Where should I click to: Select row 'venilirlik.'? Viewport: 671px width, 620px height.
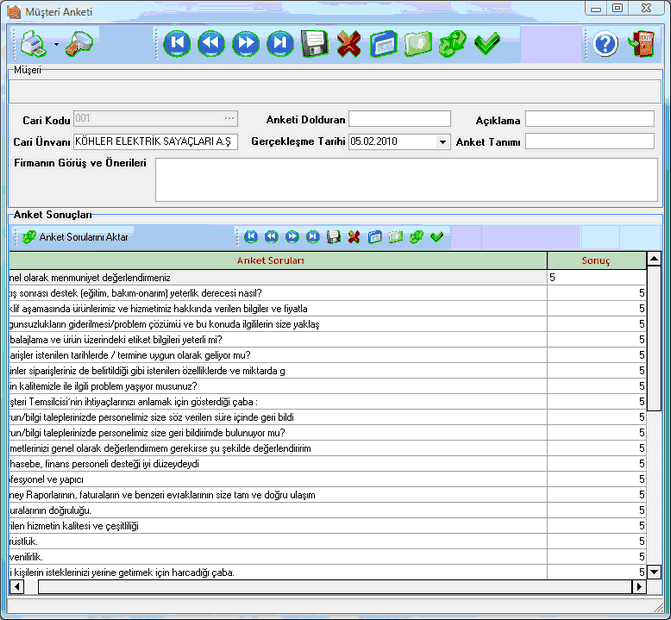click(x=327, y=557)
